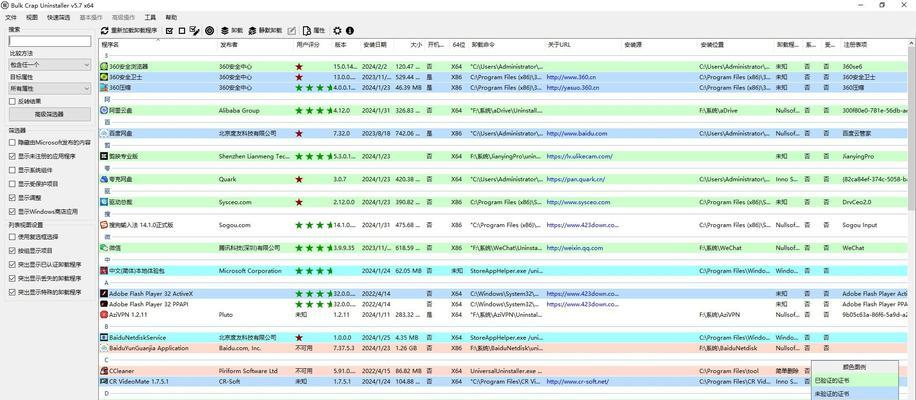Select the 夸克网盘 app icon
916x400 pixels.
(104, 179)
